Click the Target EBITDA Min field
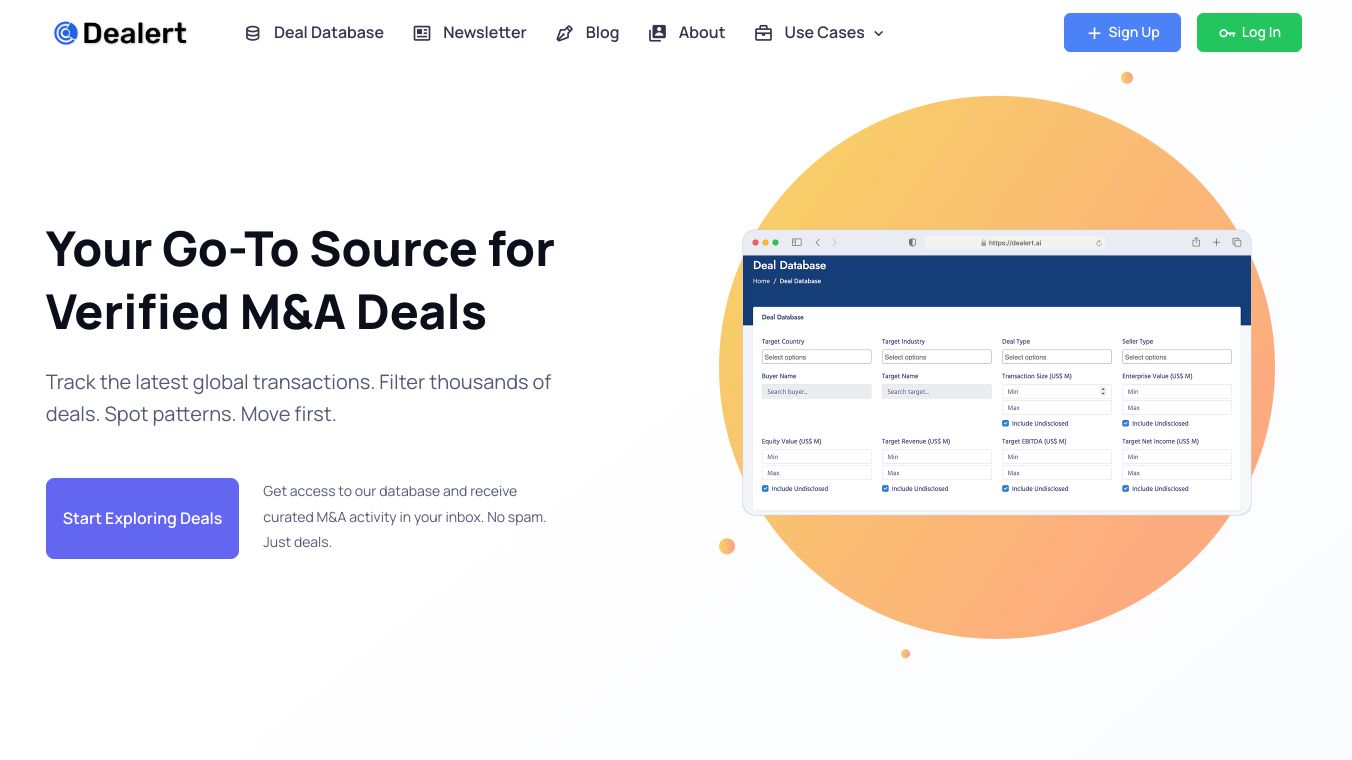 point(1057,457)
